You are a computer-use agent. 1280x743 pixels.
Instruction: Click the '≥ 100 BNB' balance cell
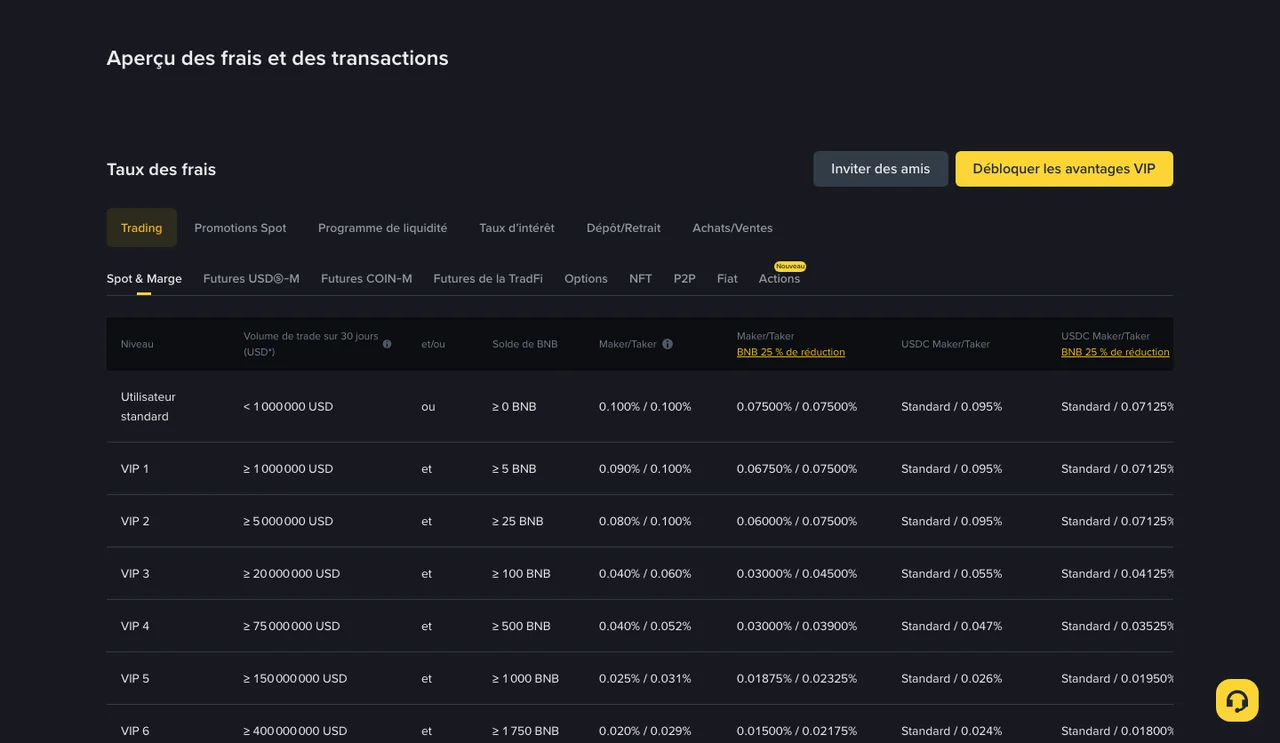[521, 574]
